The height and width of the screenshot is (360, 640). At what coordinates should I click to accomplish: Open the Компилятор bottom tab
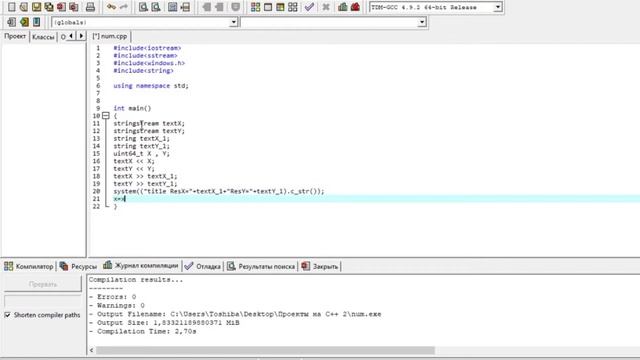click(x=29, y=266)
